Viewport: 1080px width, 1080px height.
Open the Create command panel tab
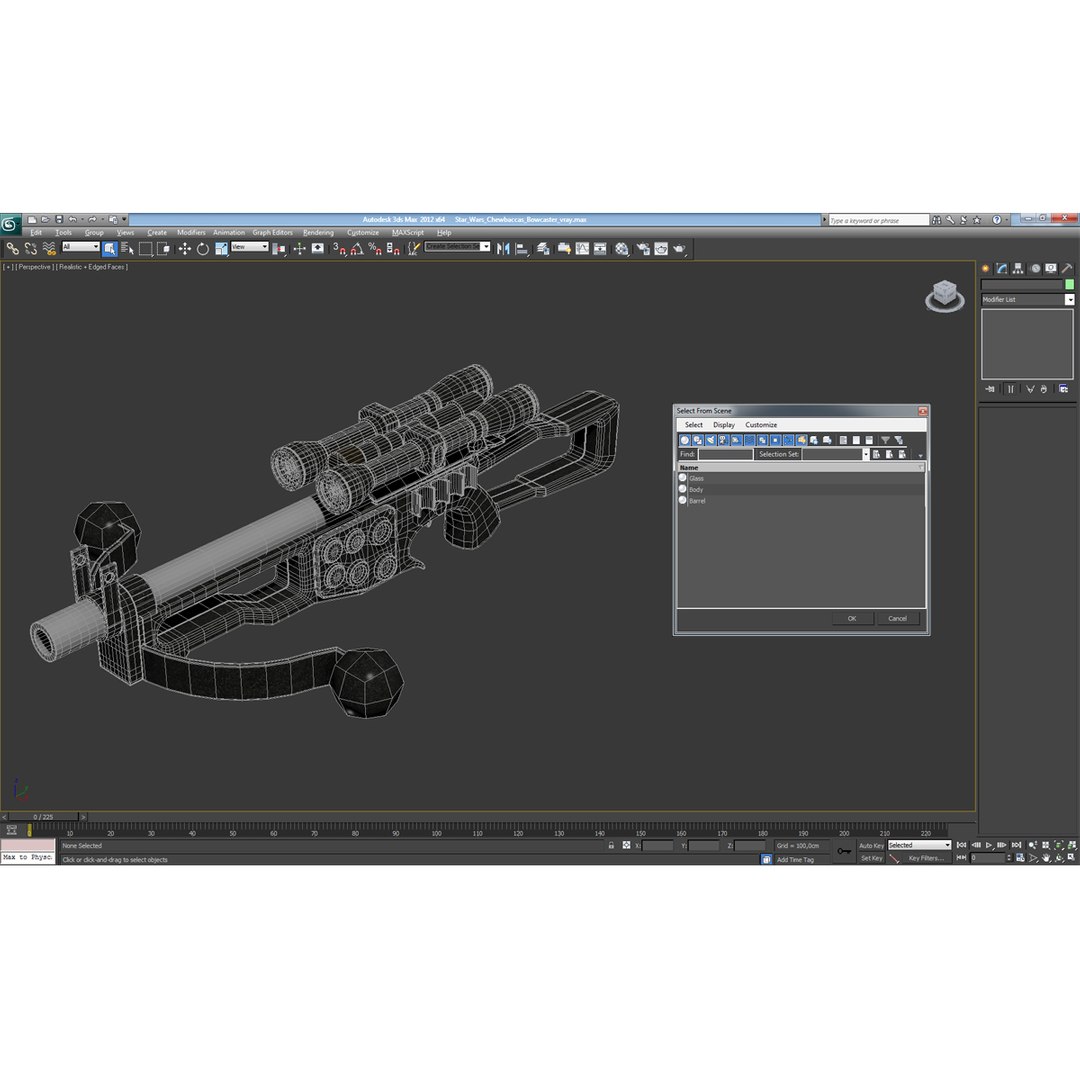[x=986, y=269]
